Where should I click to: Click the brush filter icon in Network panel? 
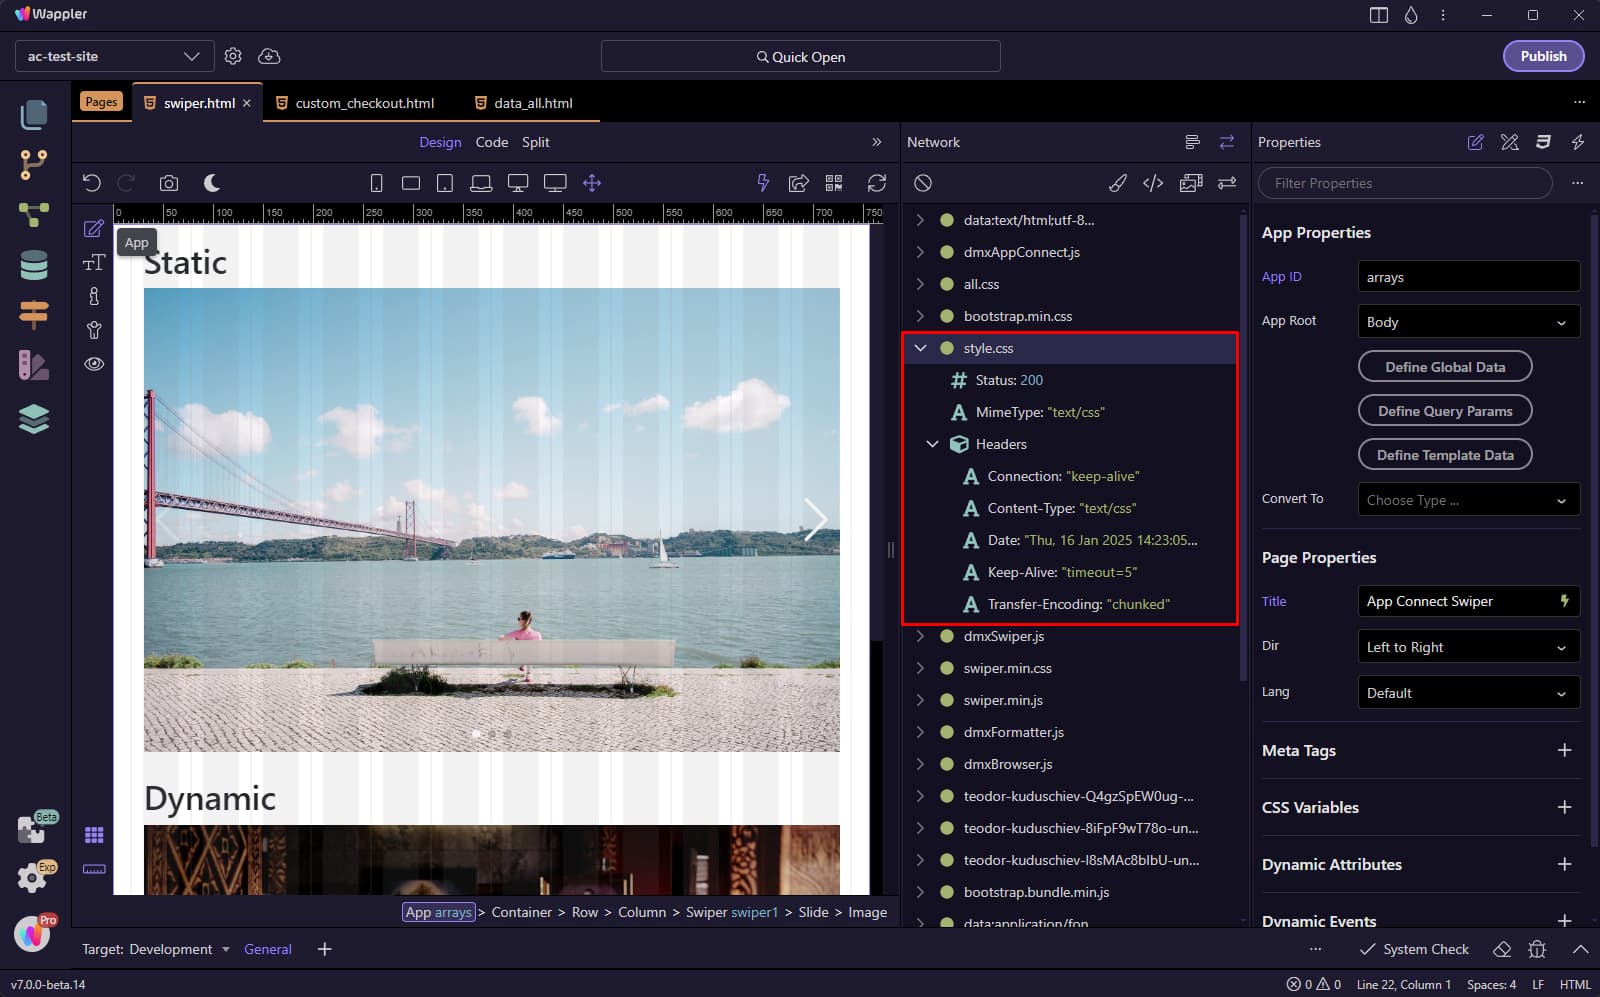click(x=1118, y=183)
